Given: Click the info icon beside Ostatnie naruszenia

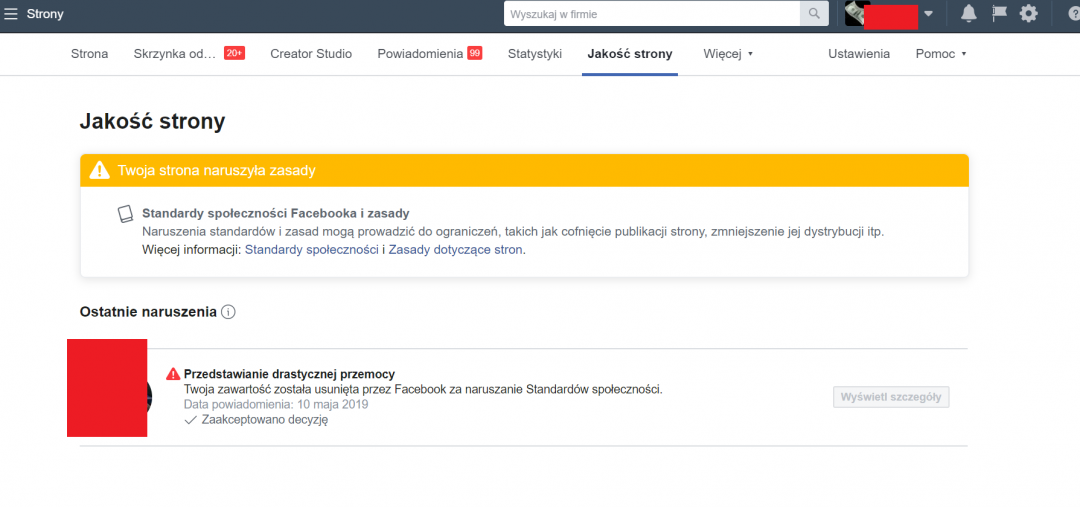Looking at the screenshot, I should coord(228,312).
